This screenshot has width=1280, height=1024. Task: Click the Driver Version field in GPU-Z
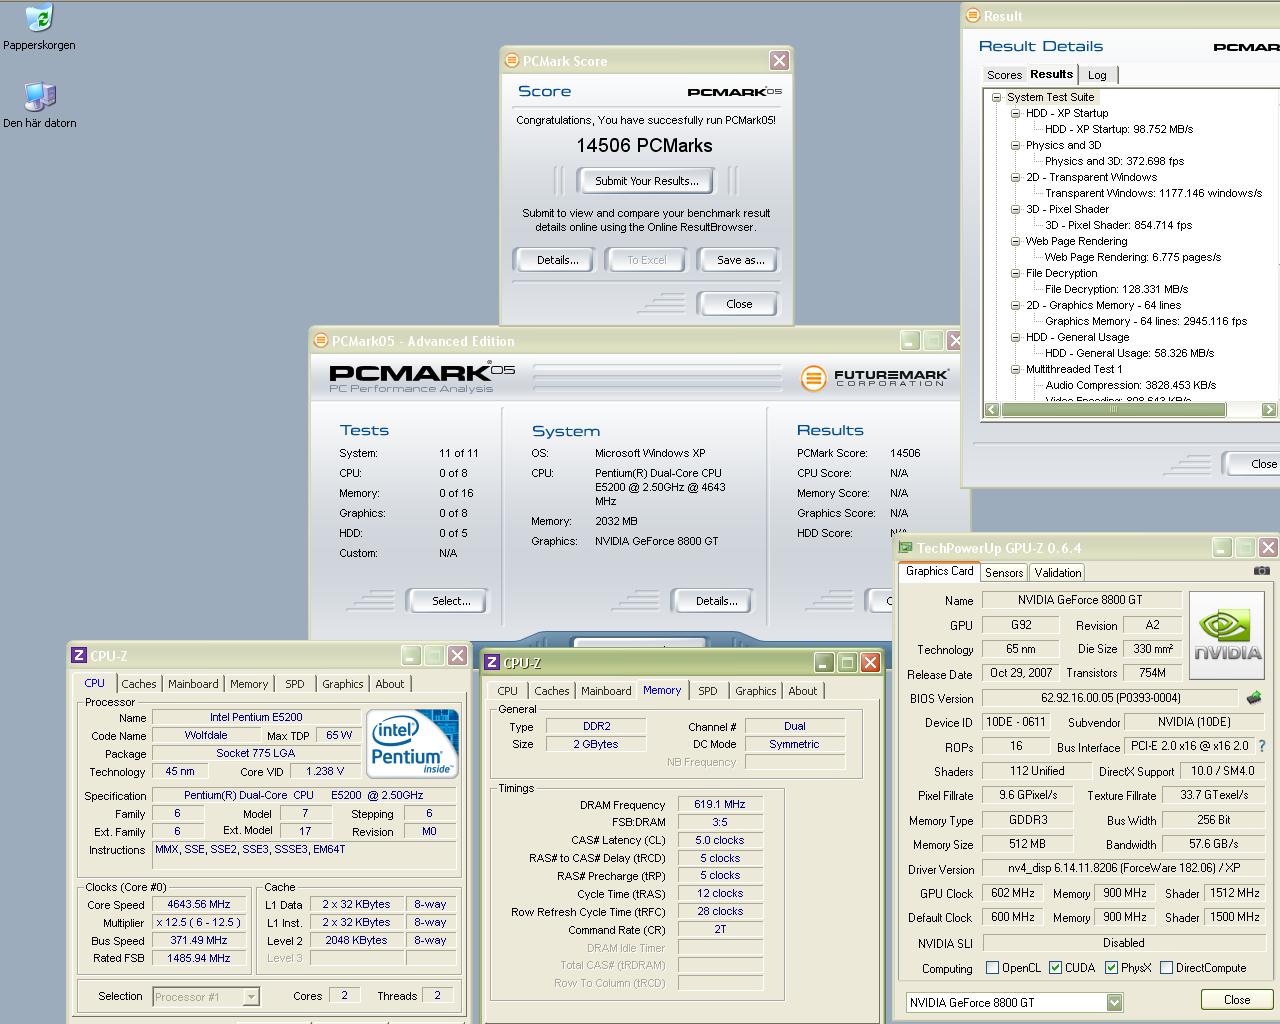[1124, 868]
